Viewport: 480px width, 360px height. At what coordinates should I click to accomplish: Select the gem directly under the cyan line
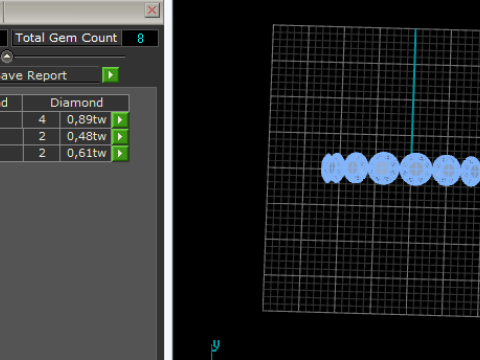point(416,169)
